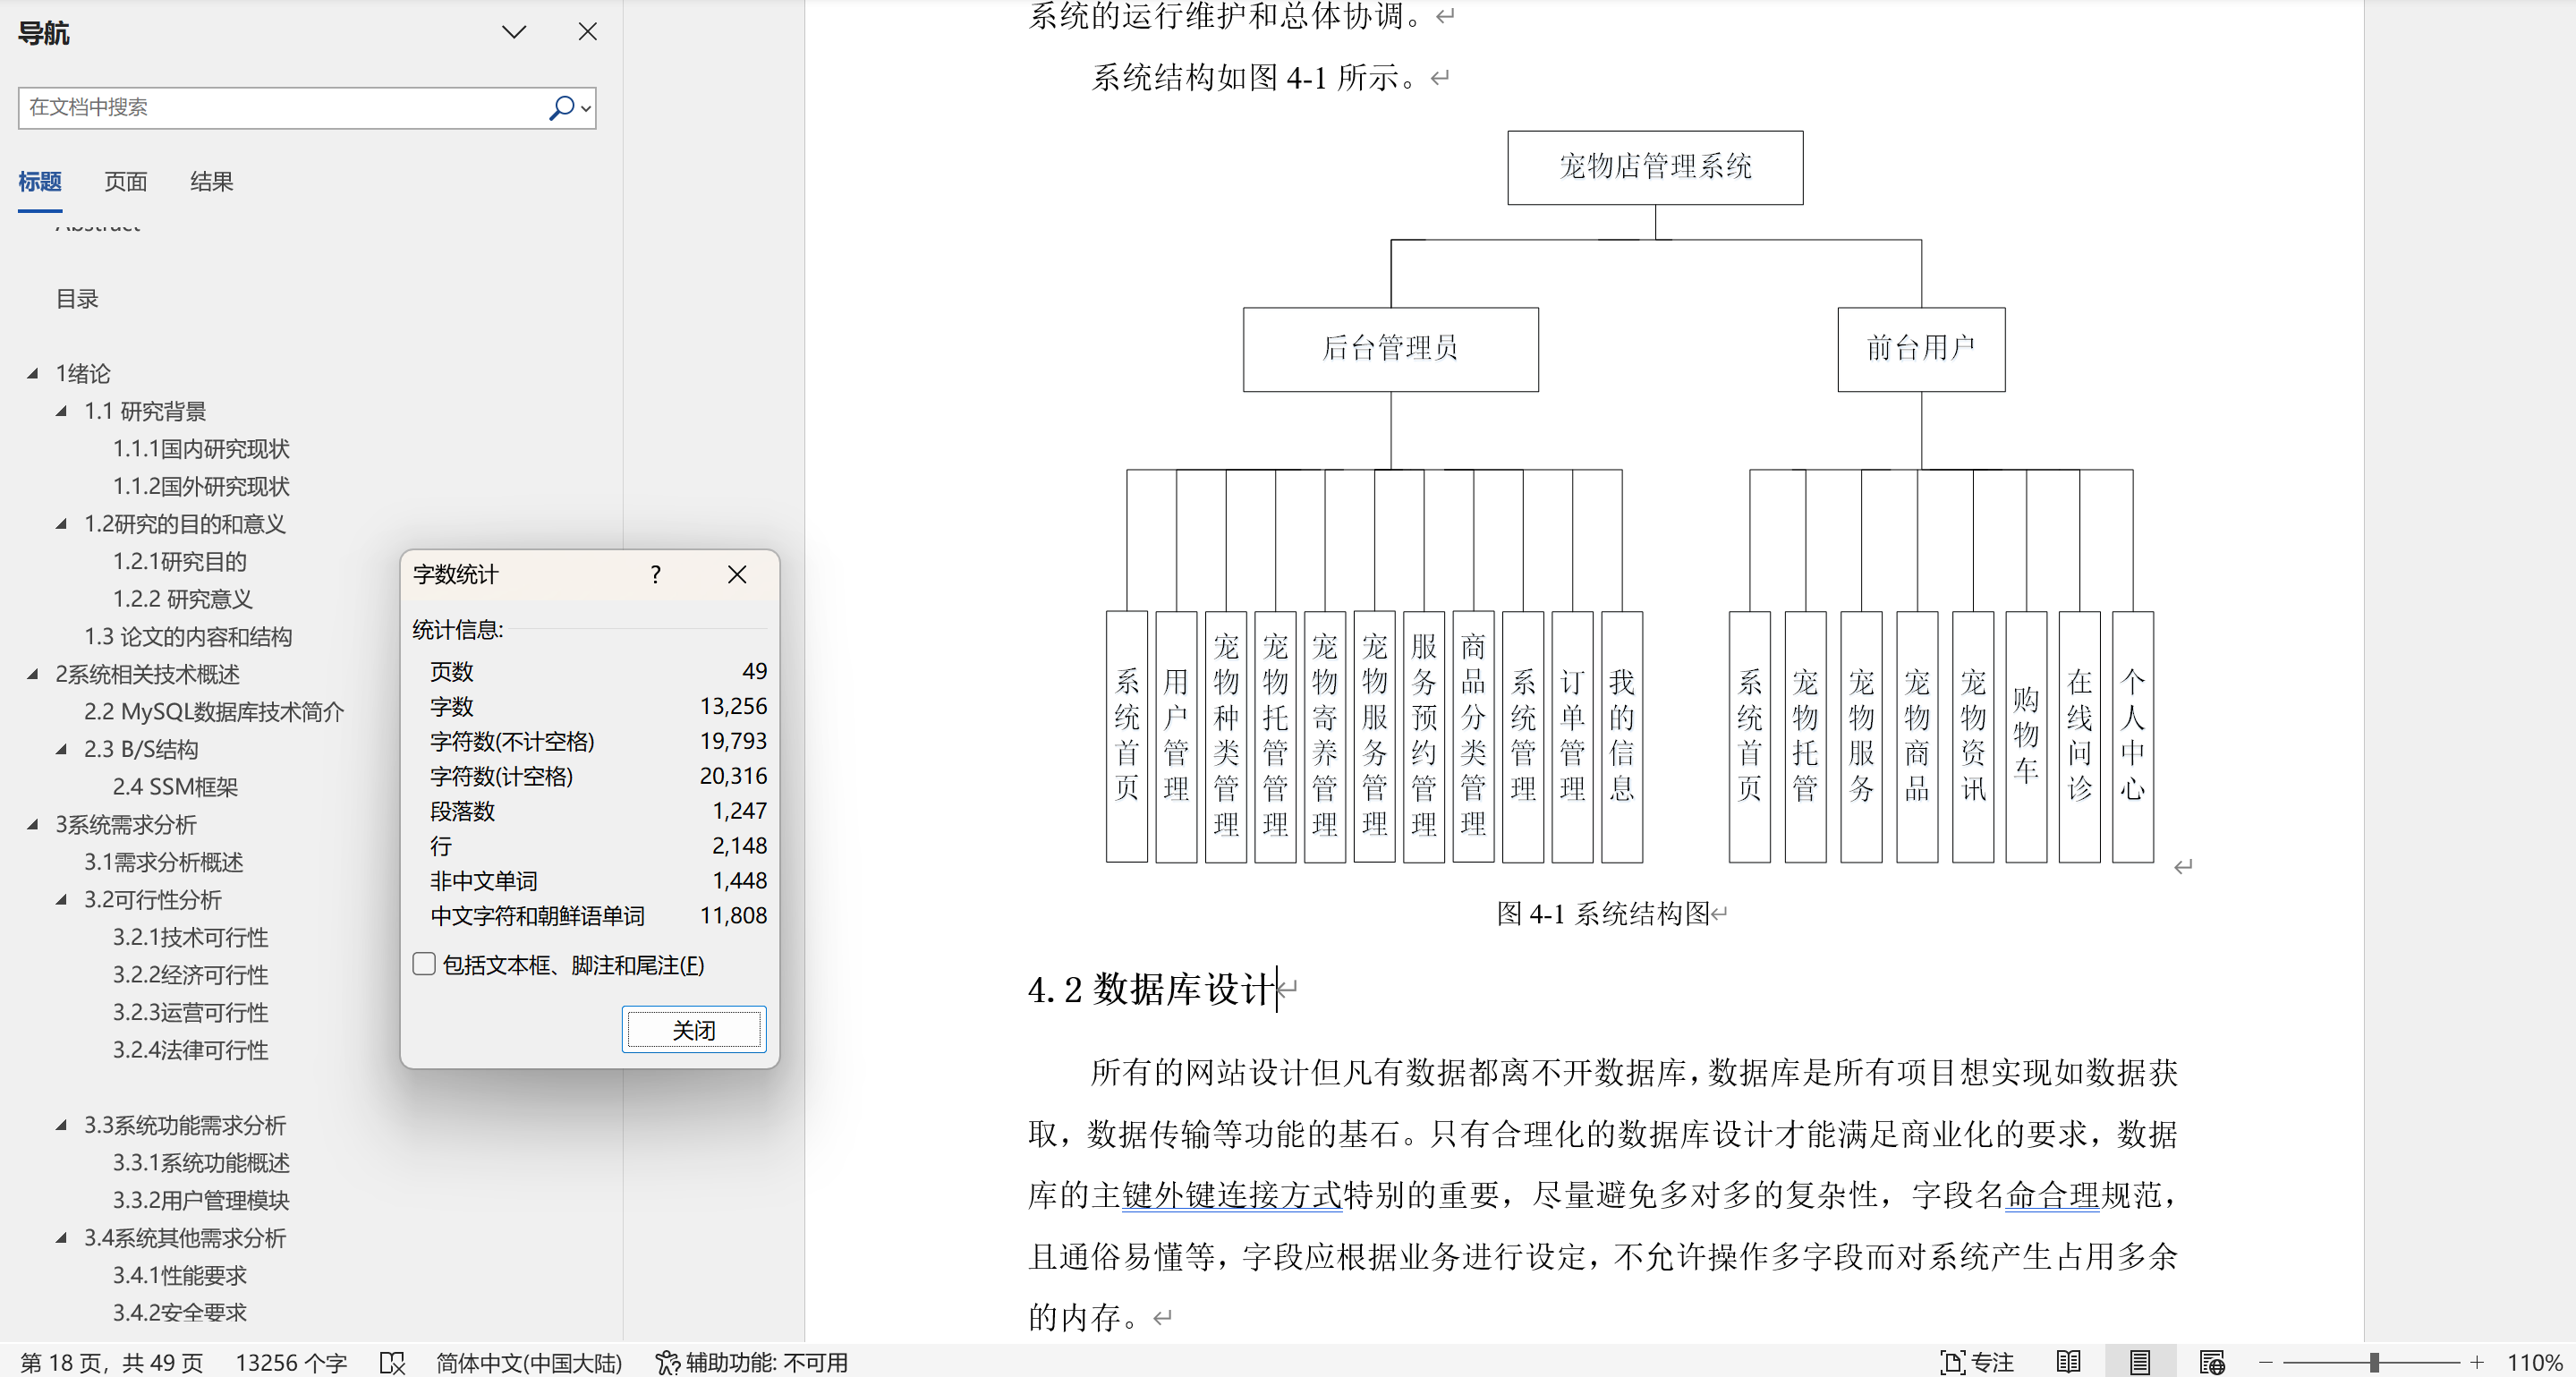
Task: Click the search magnifier icon in navigation
Action: (x=561, y=107)
